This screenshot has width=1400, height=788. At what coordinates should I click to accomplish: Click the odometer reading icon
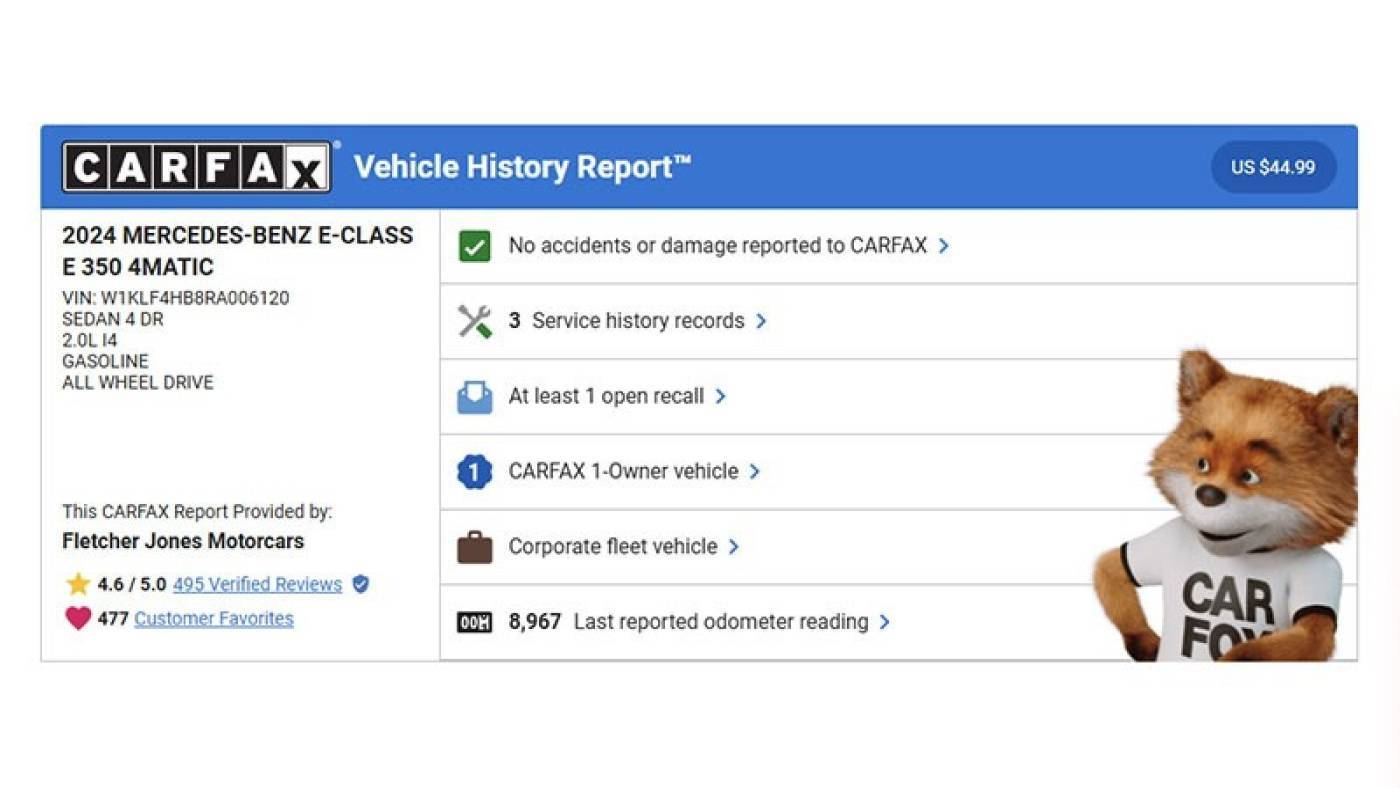pyautogui.click(x=475, y=622)
